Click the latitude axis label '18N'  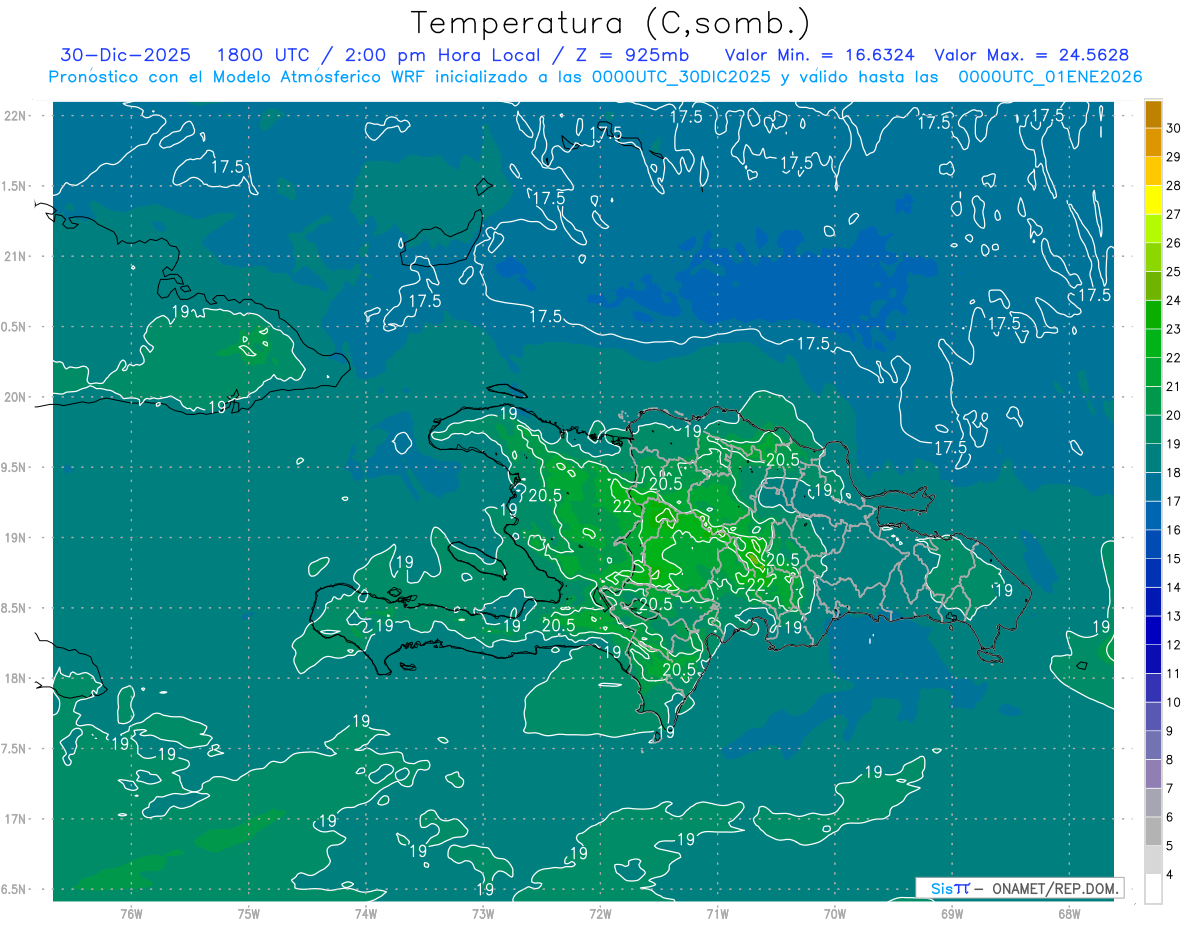[15, 678]
